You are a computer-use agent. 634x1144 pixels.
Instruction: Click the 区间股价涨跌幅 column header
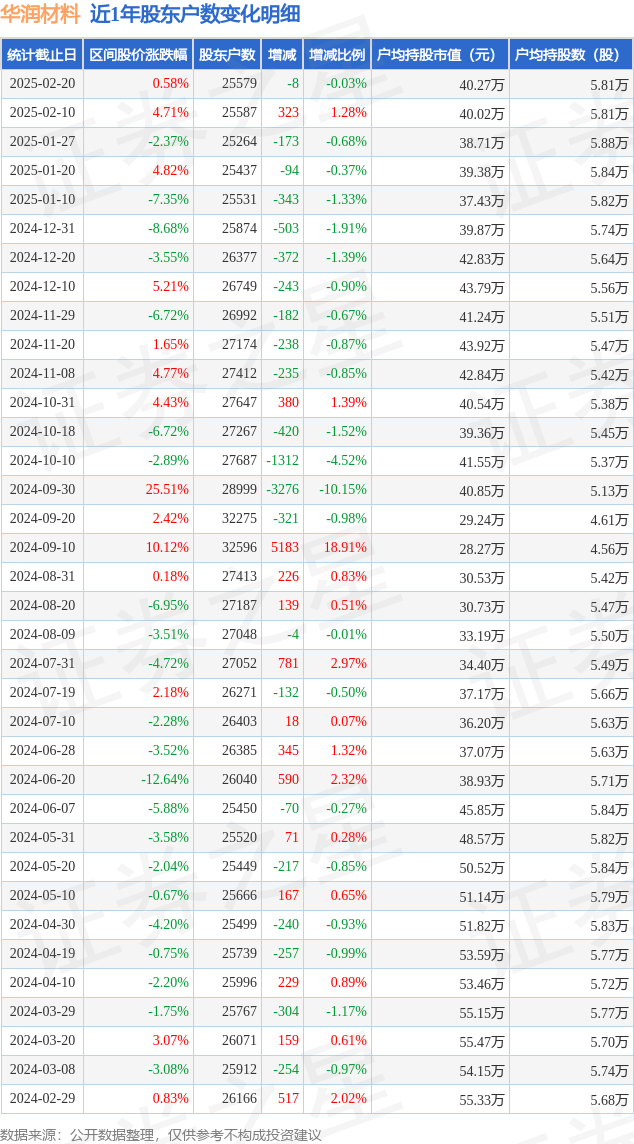point(139,55)
